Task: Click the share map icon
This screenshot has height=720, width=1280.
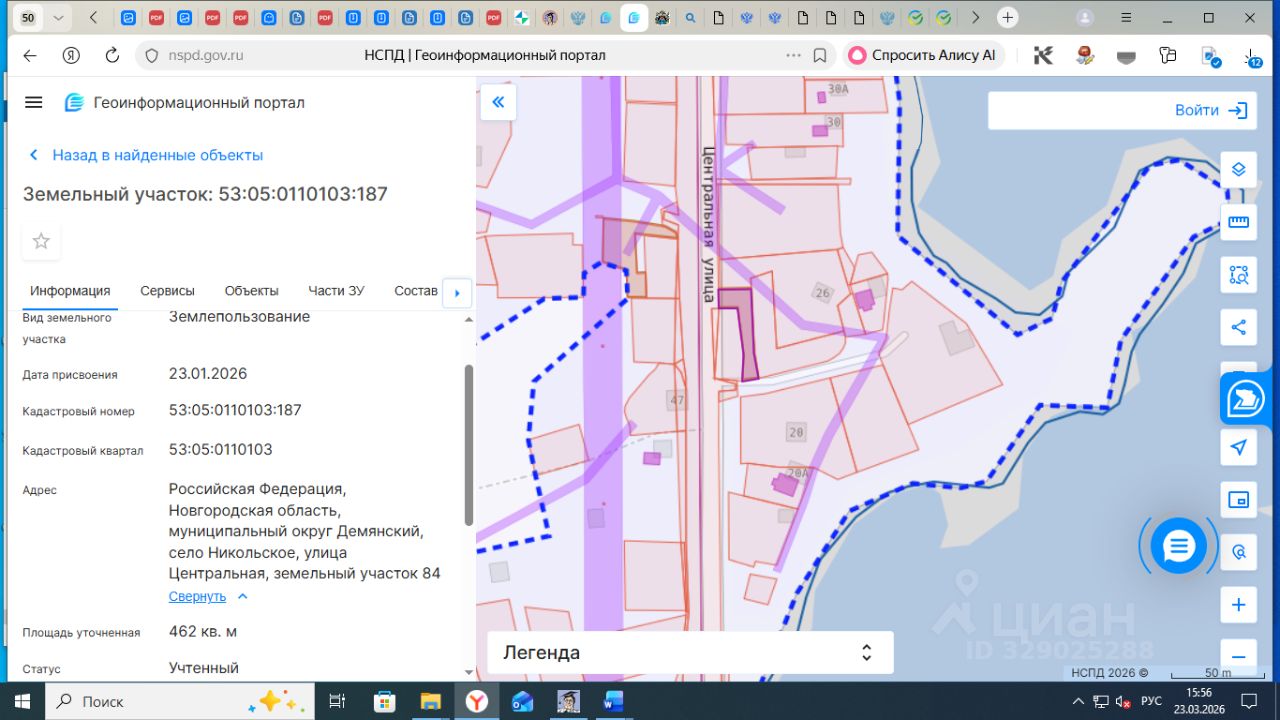Action: (x=1238, y=327)
